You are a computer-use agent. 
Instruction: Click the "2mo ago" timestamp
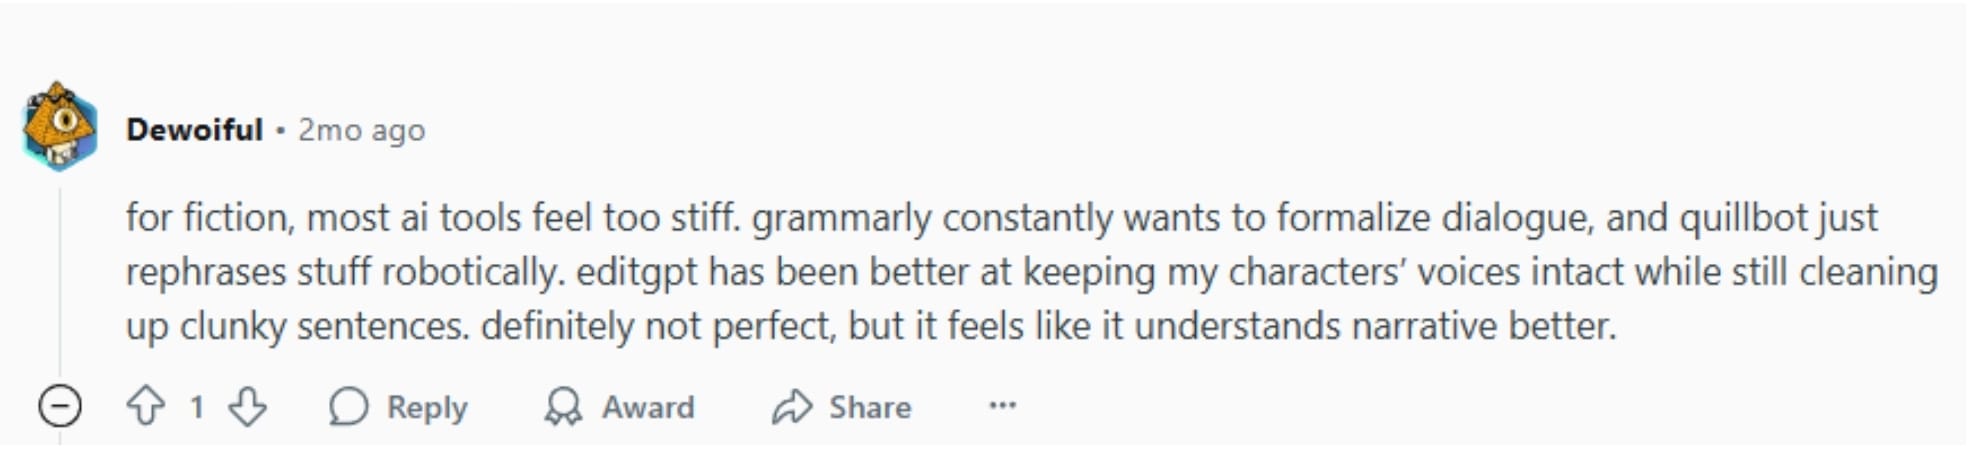[362, 130]
